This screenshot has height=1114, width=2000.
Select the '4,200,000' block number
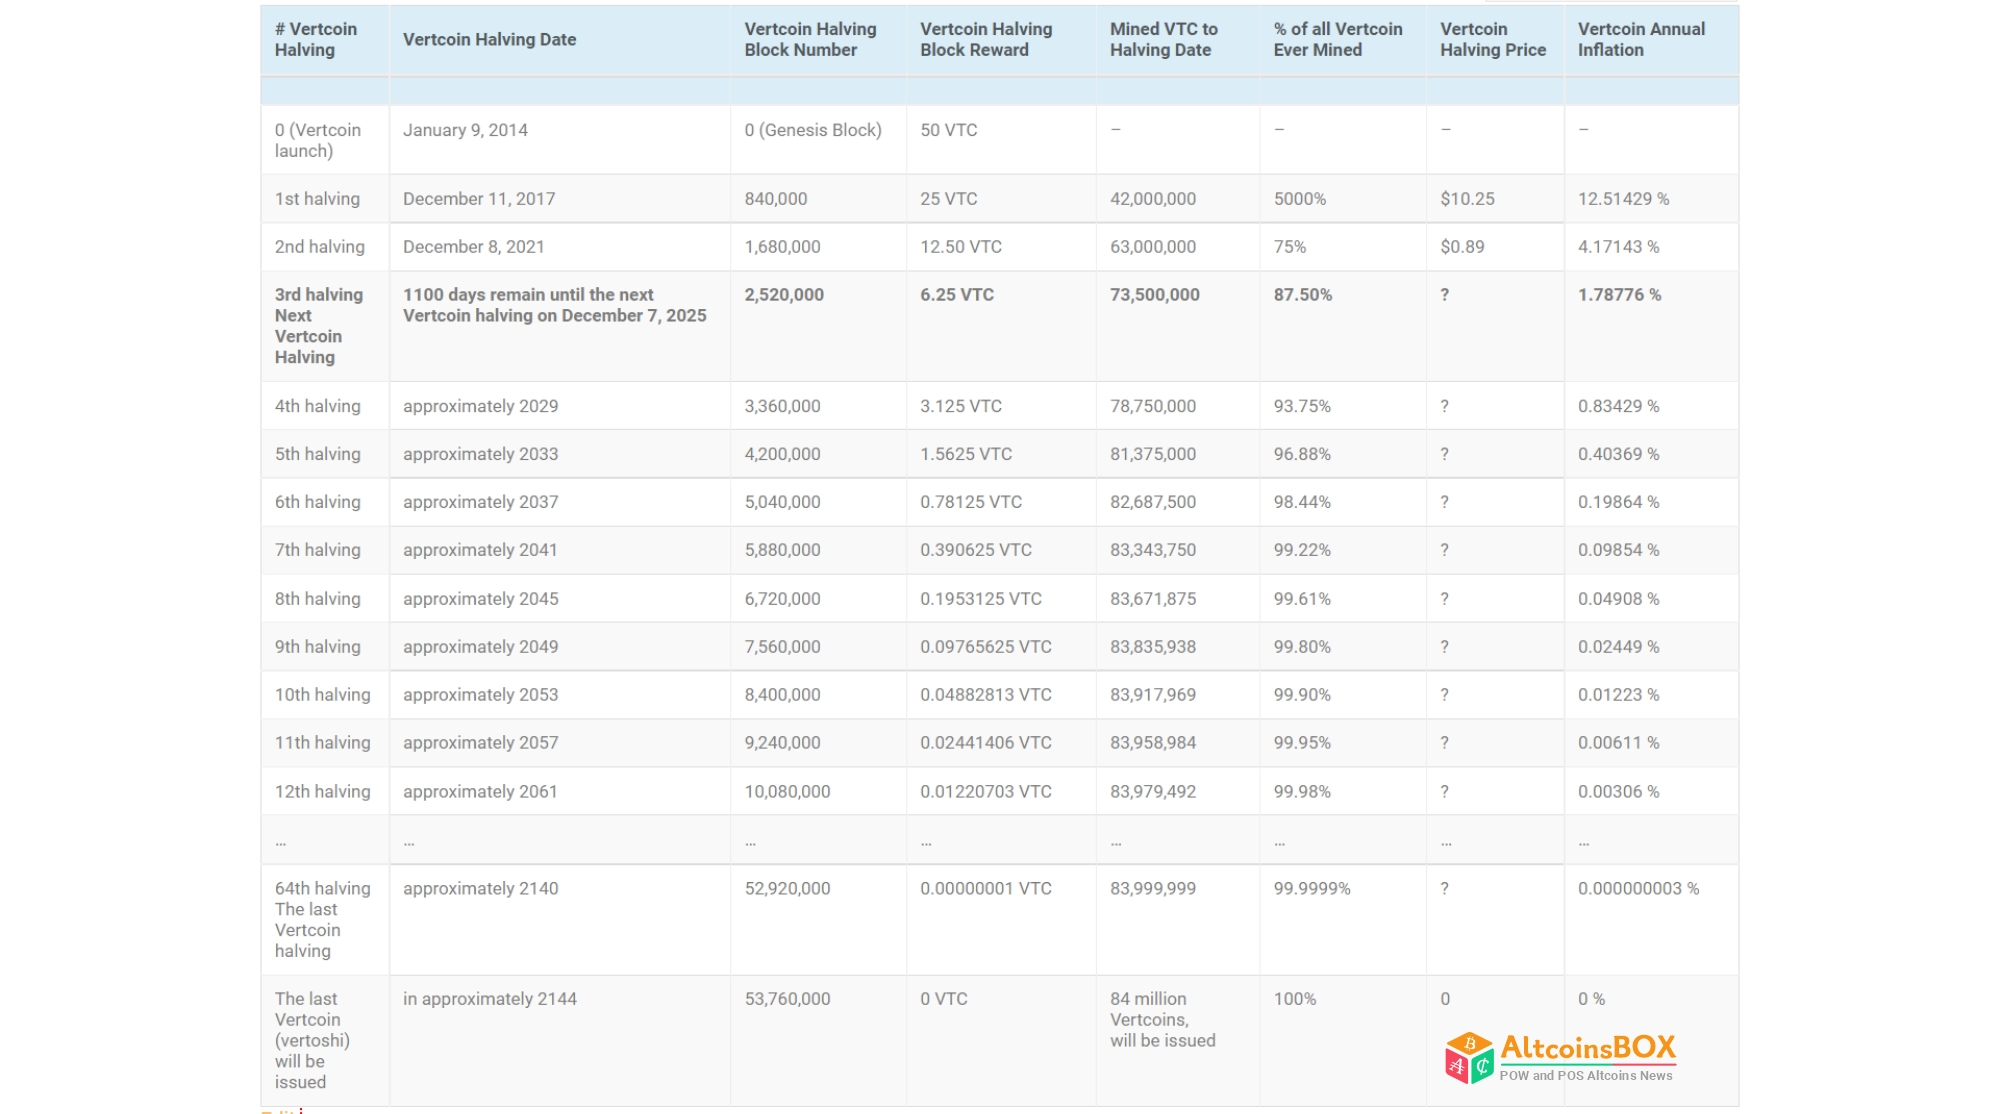(782, 454)
